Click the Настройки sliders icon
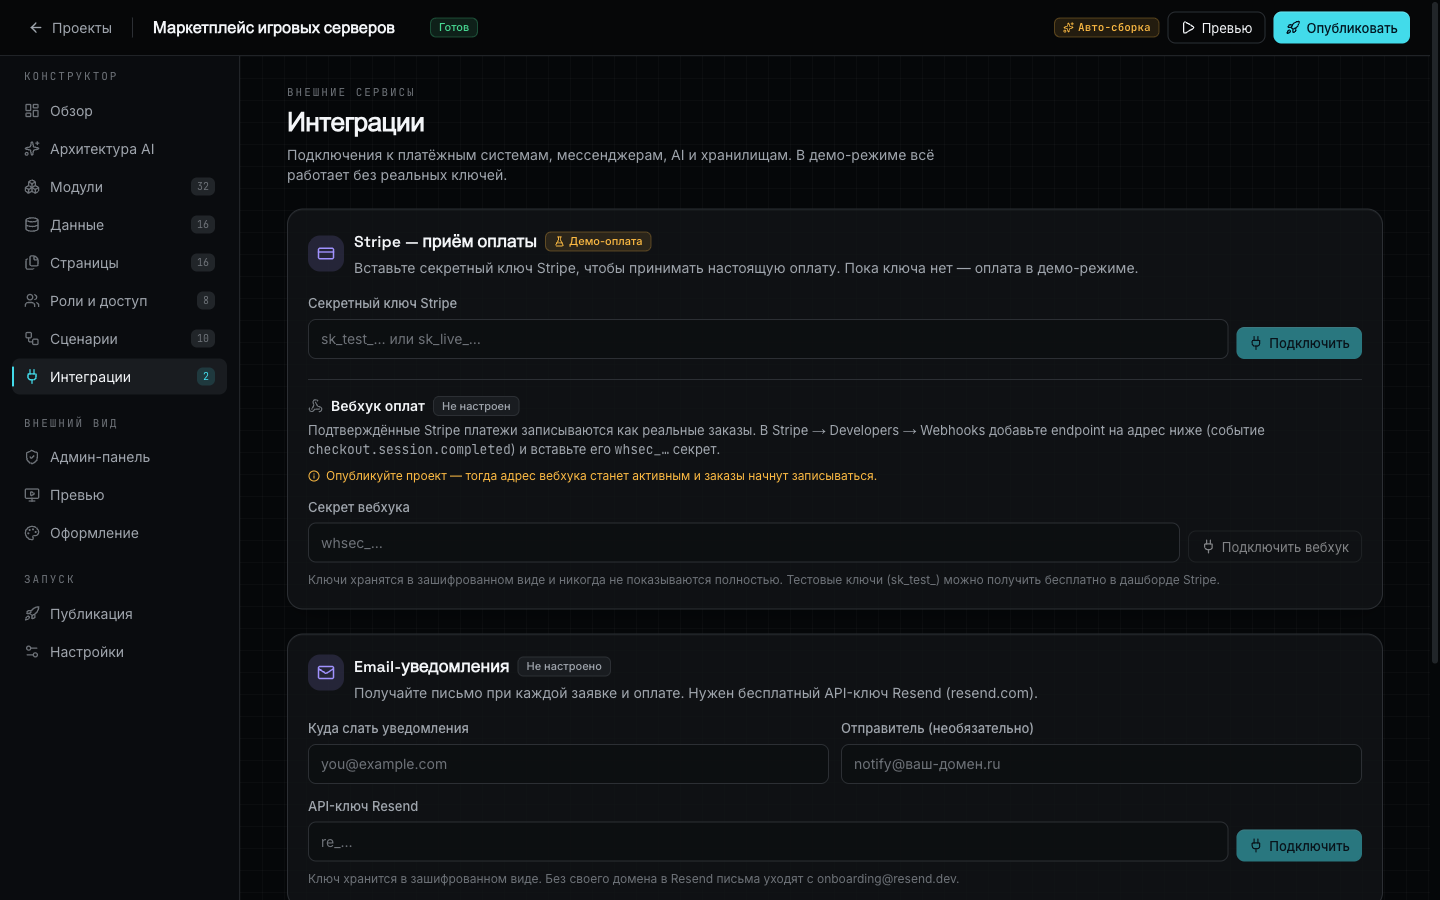The height and width of the screenshot is (900, 1440). [32, 652]
